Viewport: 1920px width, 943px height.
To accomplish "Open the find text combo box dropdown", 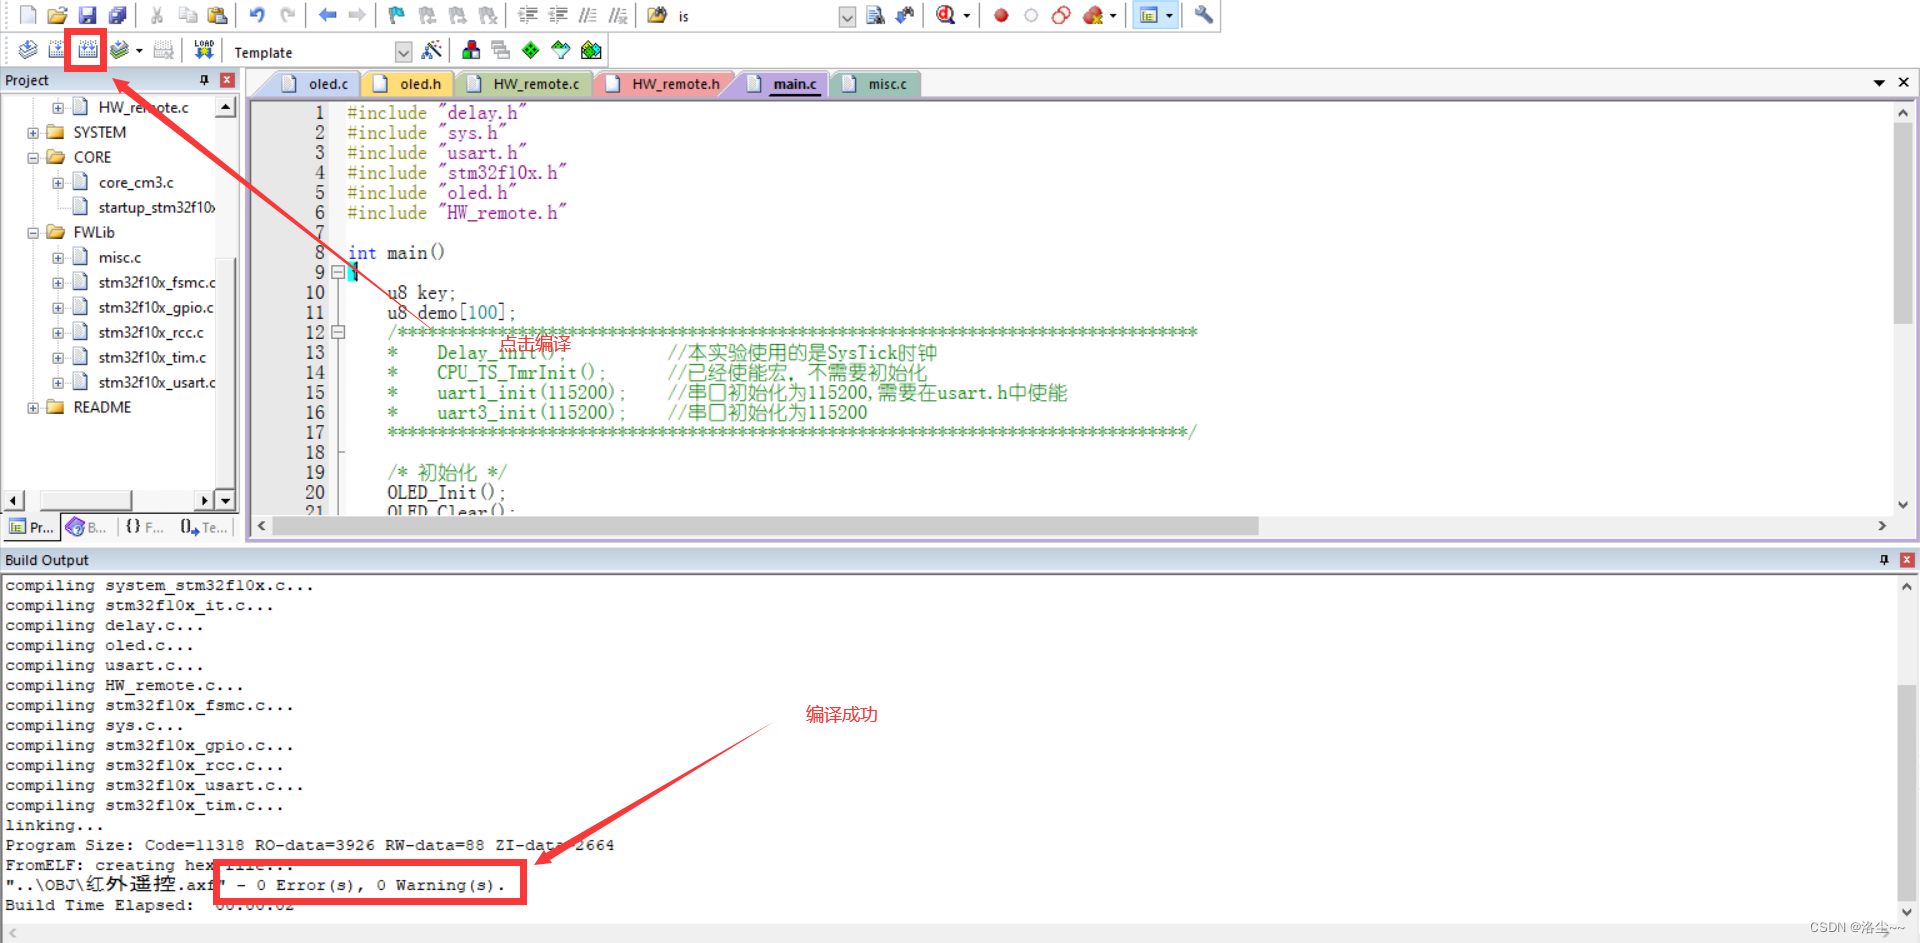I will click(847, 16).
